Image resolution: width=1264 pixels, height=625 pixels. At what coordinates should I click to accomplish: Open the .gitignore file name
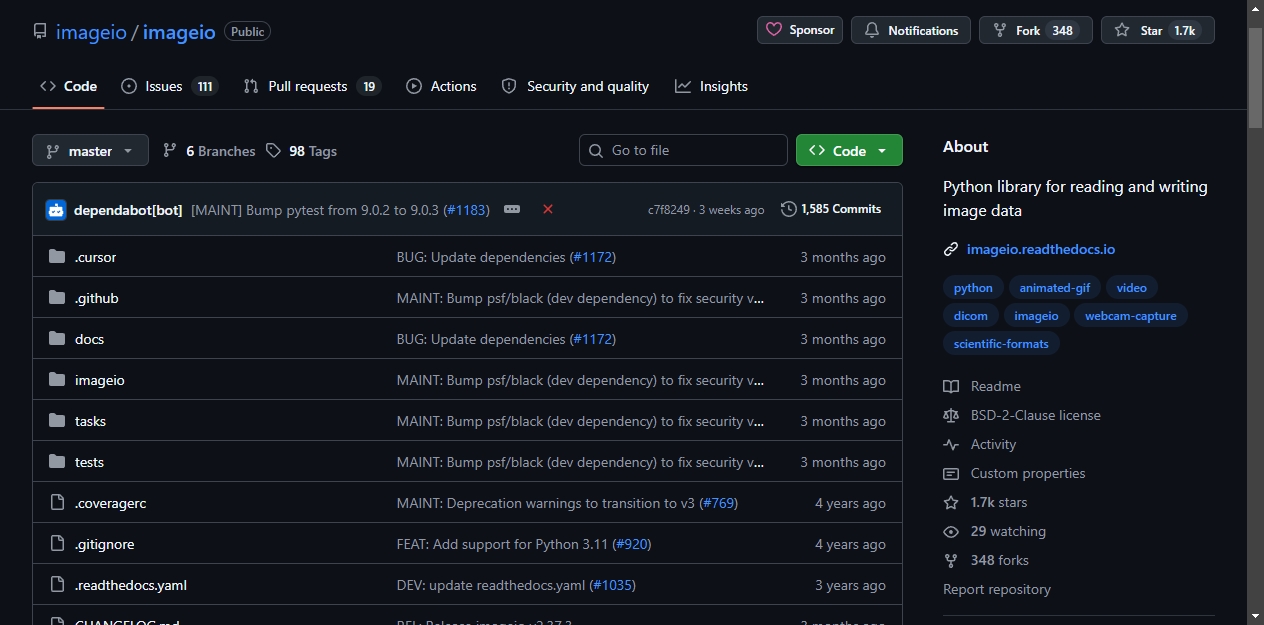104,544
